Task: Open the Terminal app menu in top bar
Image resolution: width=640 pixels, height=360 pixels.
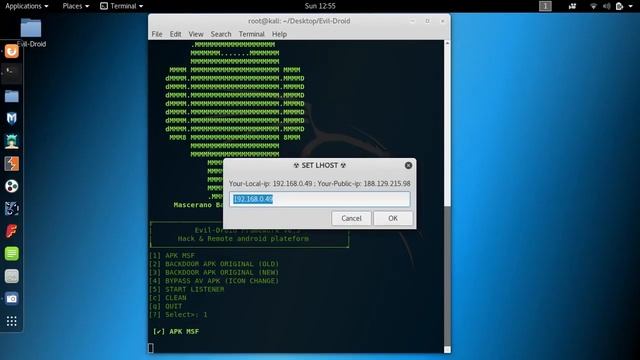Action: [122, 6]
